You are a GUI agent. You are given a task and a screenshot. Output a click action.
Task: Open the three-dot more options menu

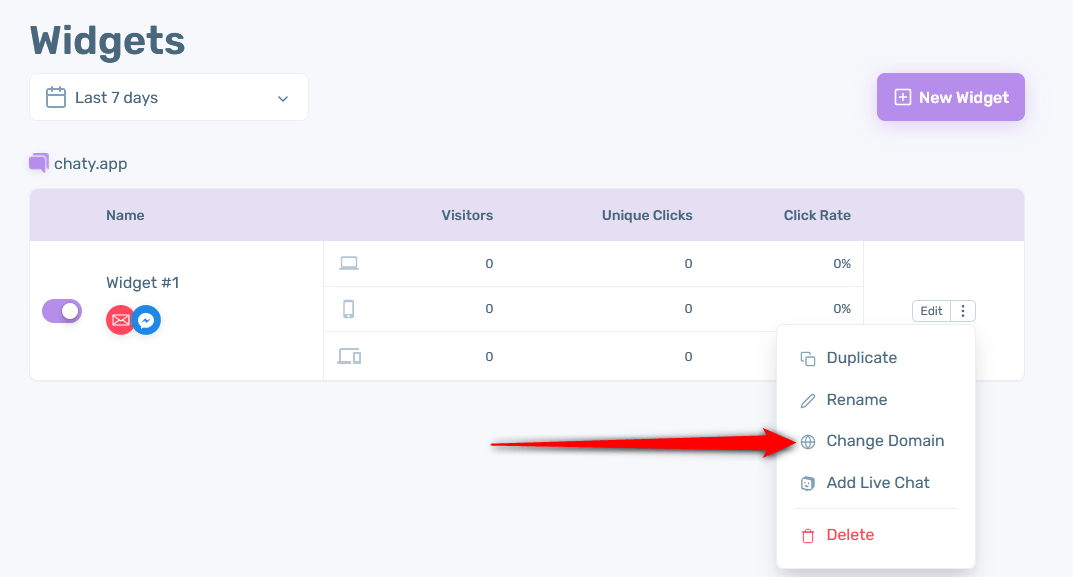pos(963,311)
